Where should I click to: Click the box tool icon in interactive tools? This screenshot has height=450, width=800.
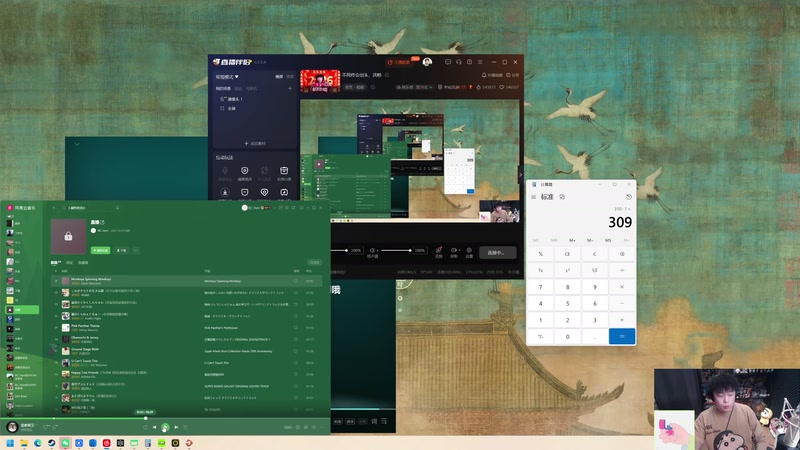284,171
